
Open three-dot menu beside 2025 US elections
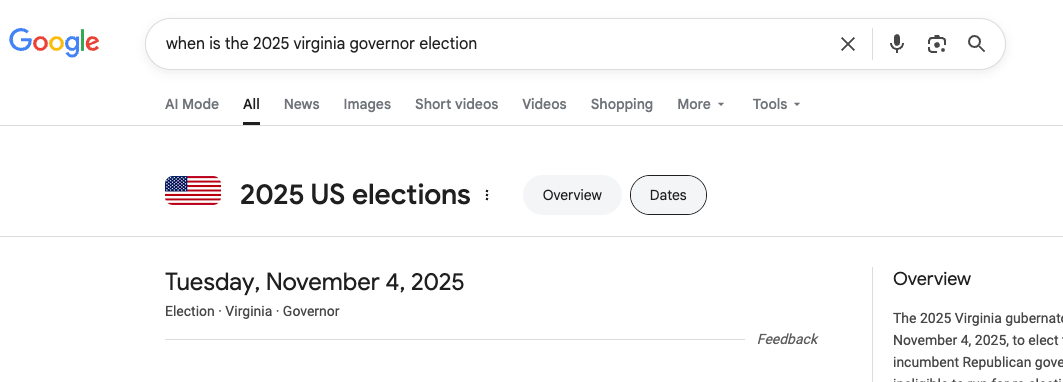coord(487,195)
